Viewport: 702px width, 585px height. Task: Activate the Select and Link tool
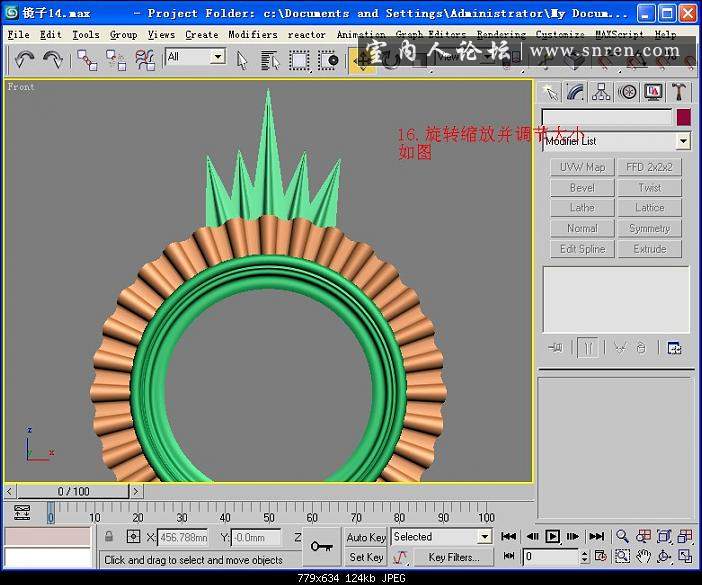click(87, 60)
